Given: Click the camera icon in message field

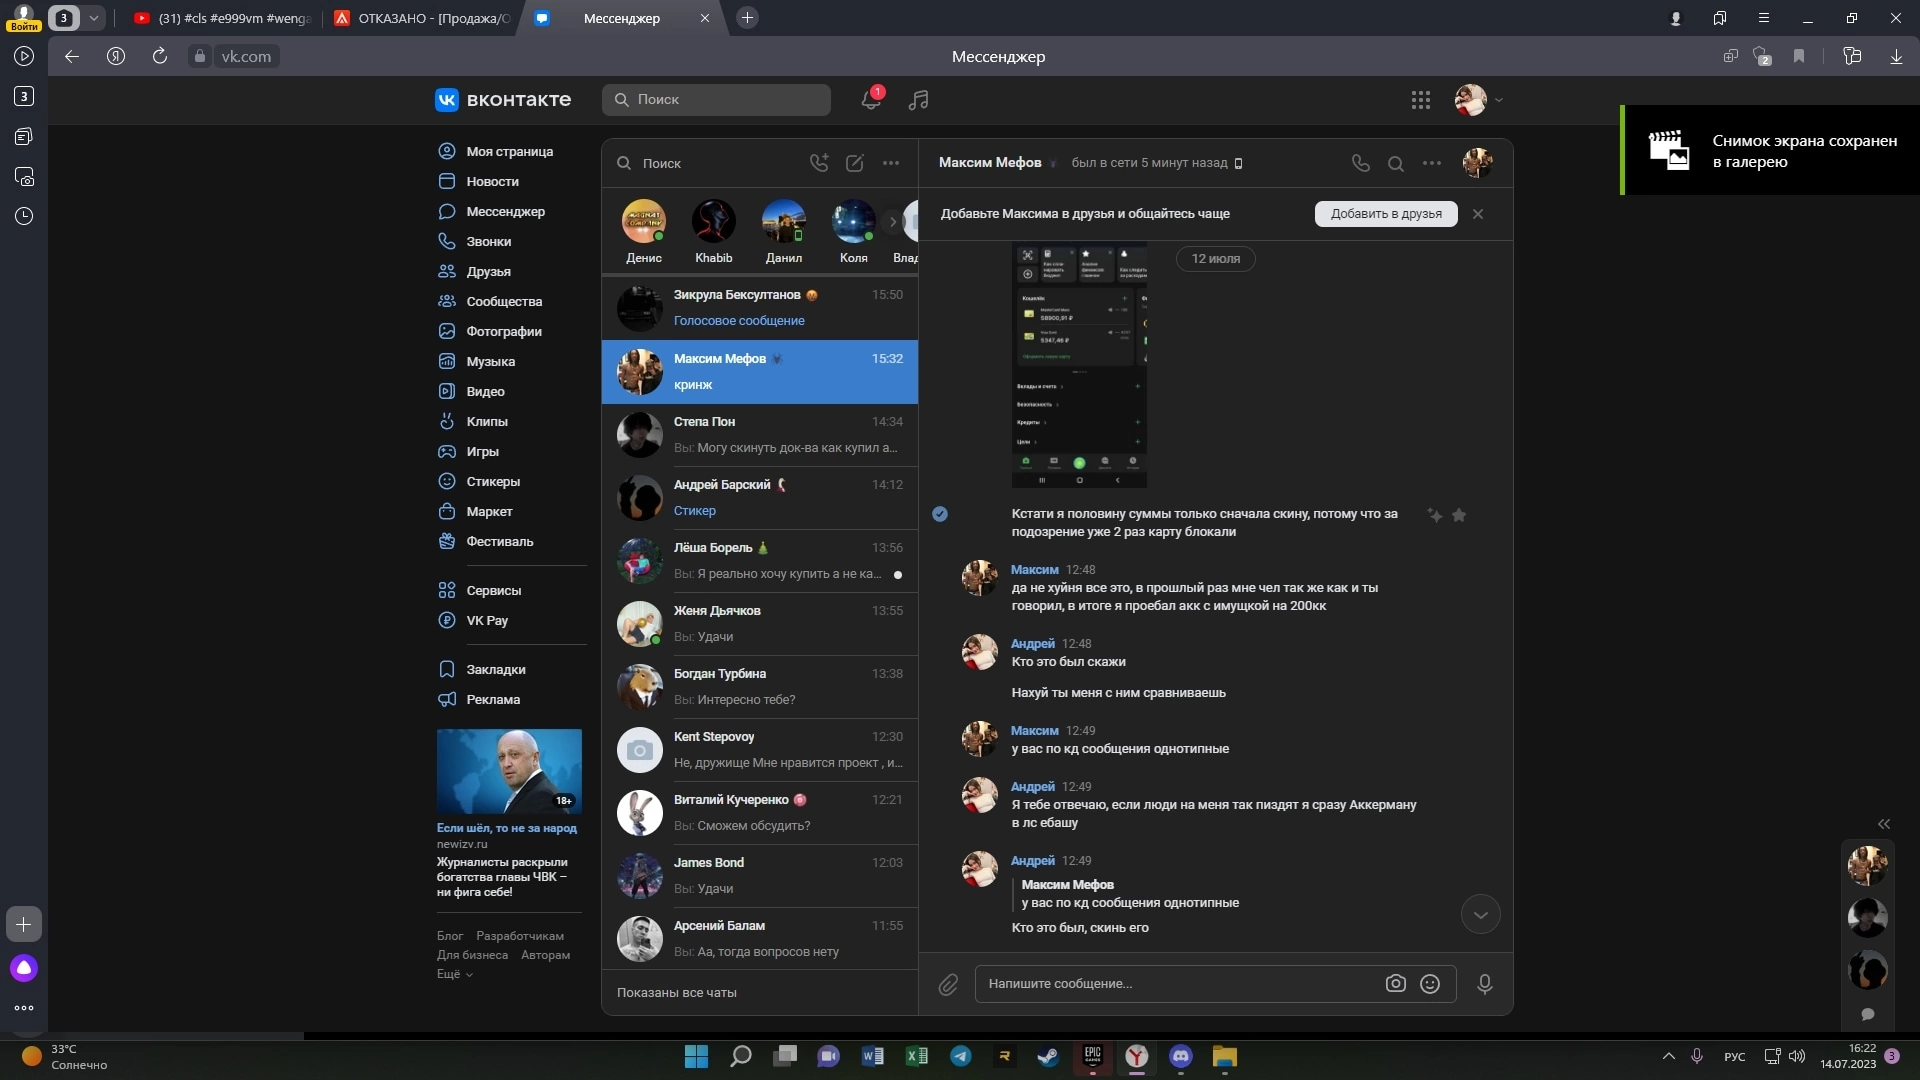Looking at the screenshot, I should (1395, 984).
